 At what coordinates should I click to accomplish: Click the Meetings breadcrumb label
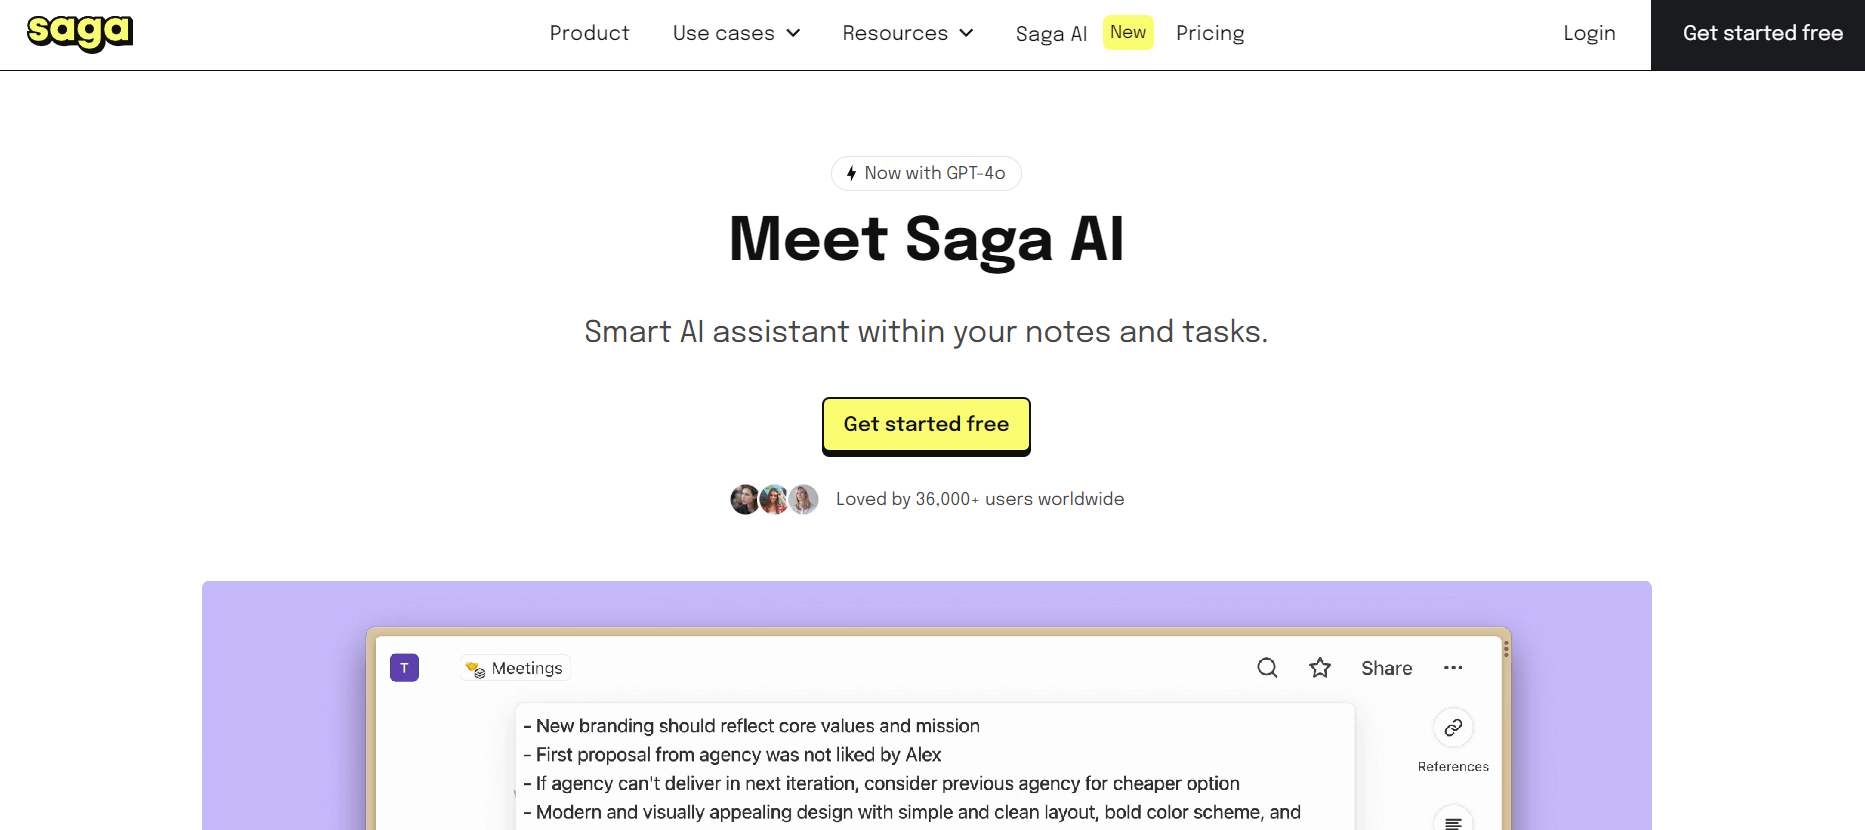(x=526, y=668)
